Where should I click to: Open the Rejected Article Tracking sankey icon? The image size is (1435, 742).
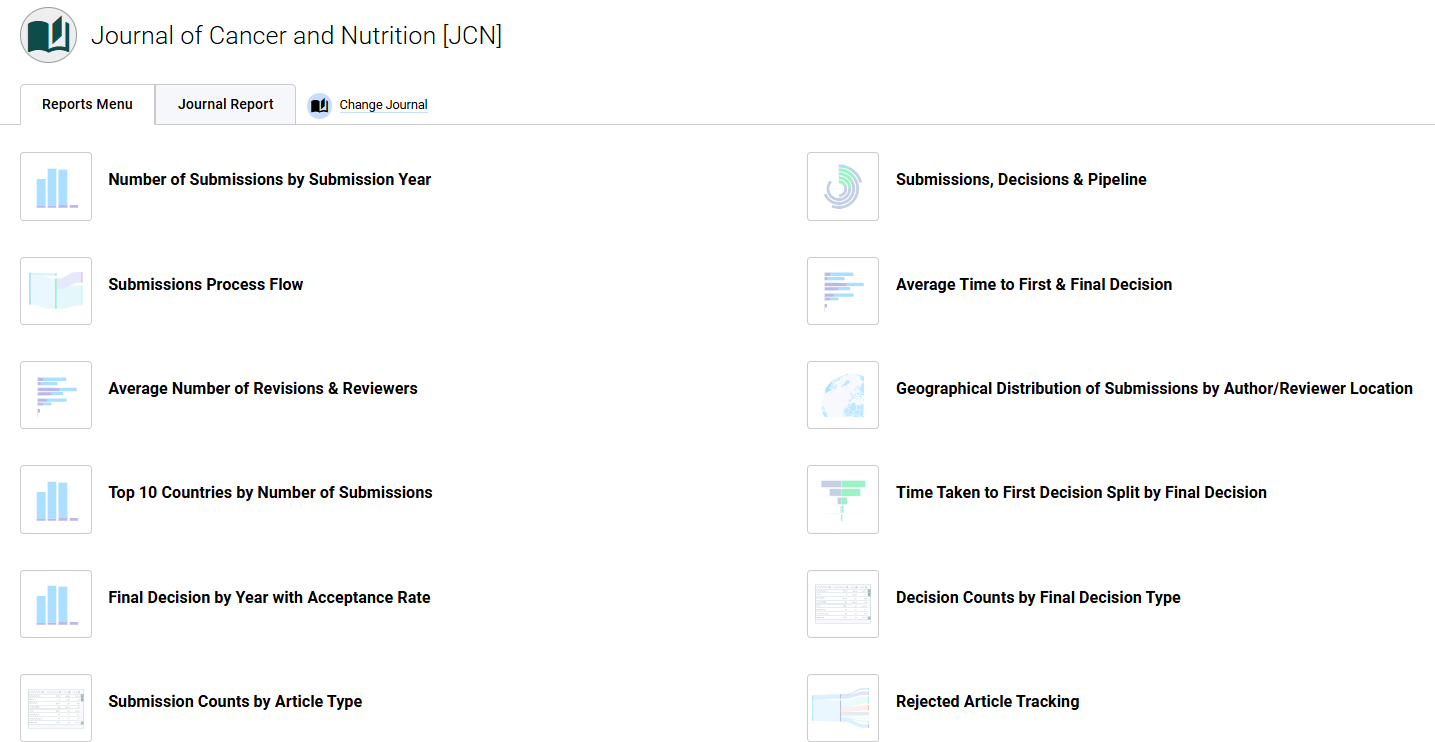[843, 708]
